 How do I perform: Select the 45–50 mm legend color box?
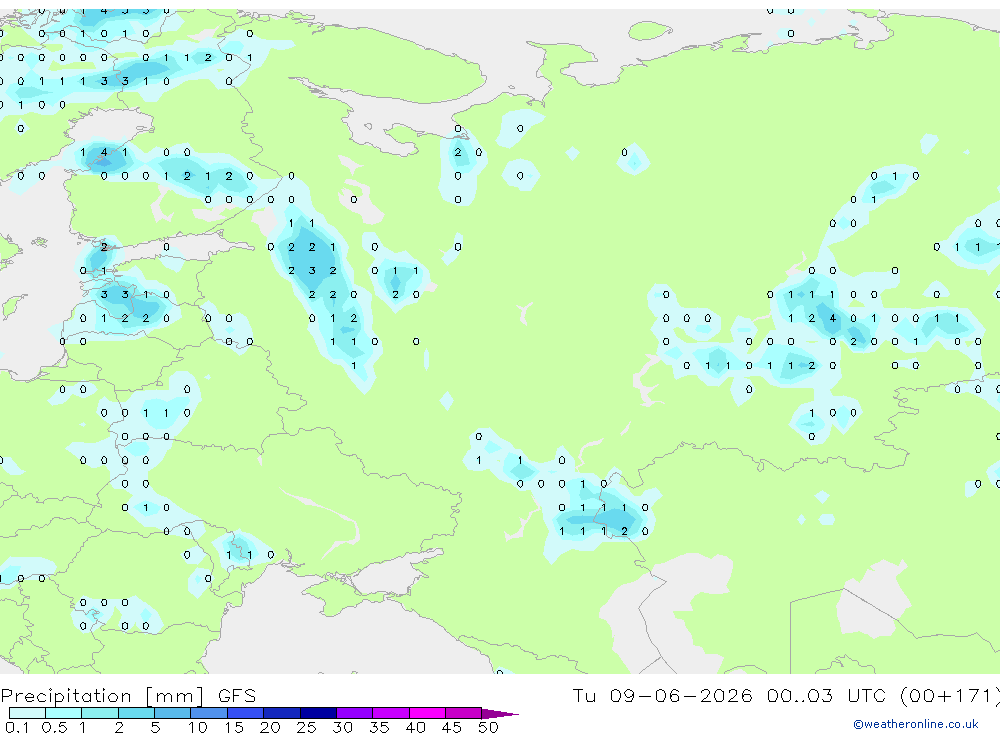[464, 713]
